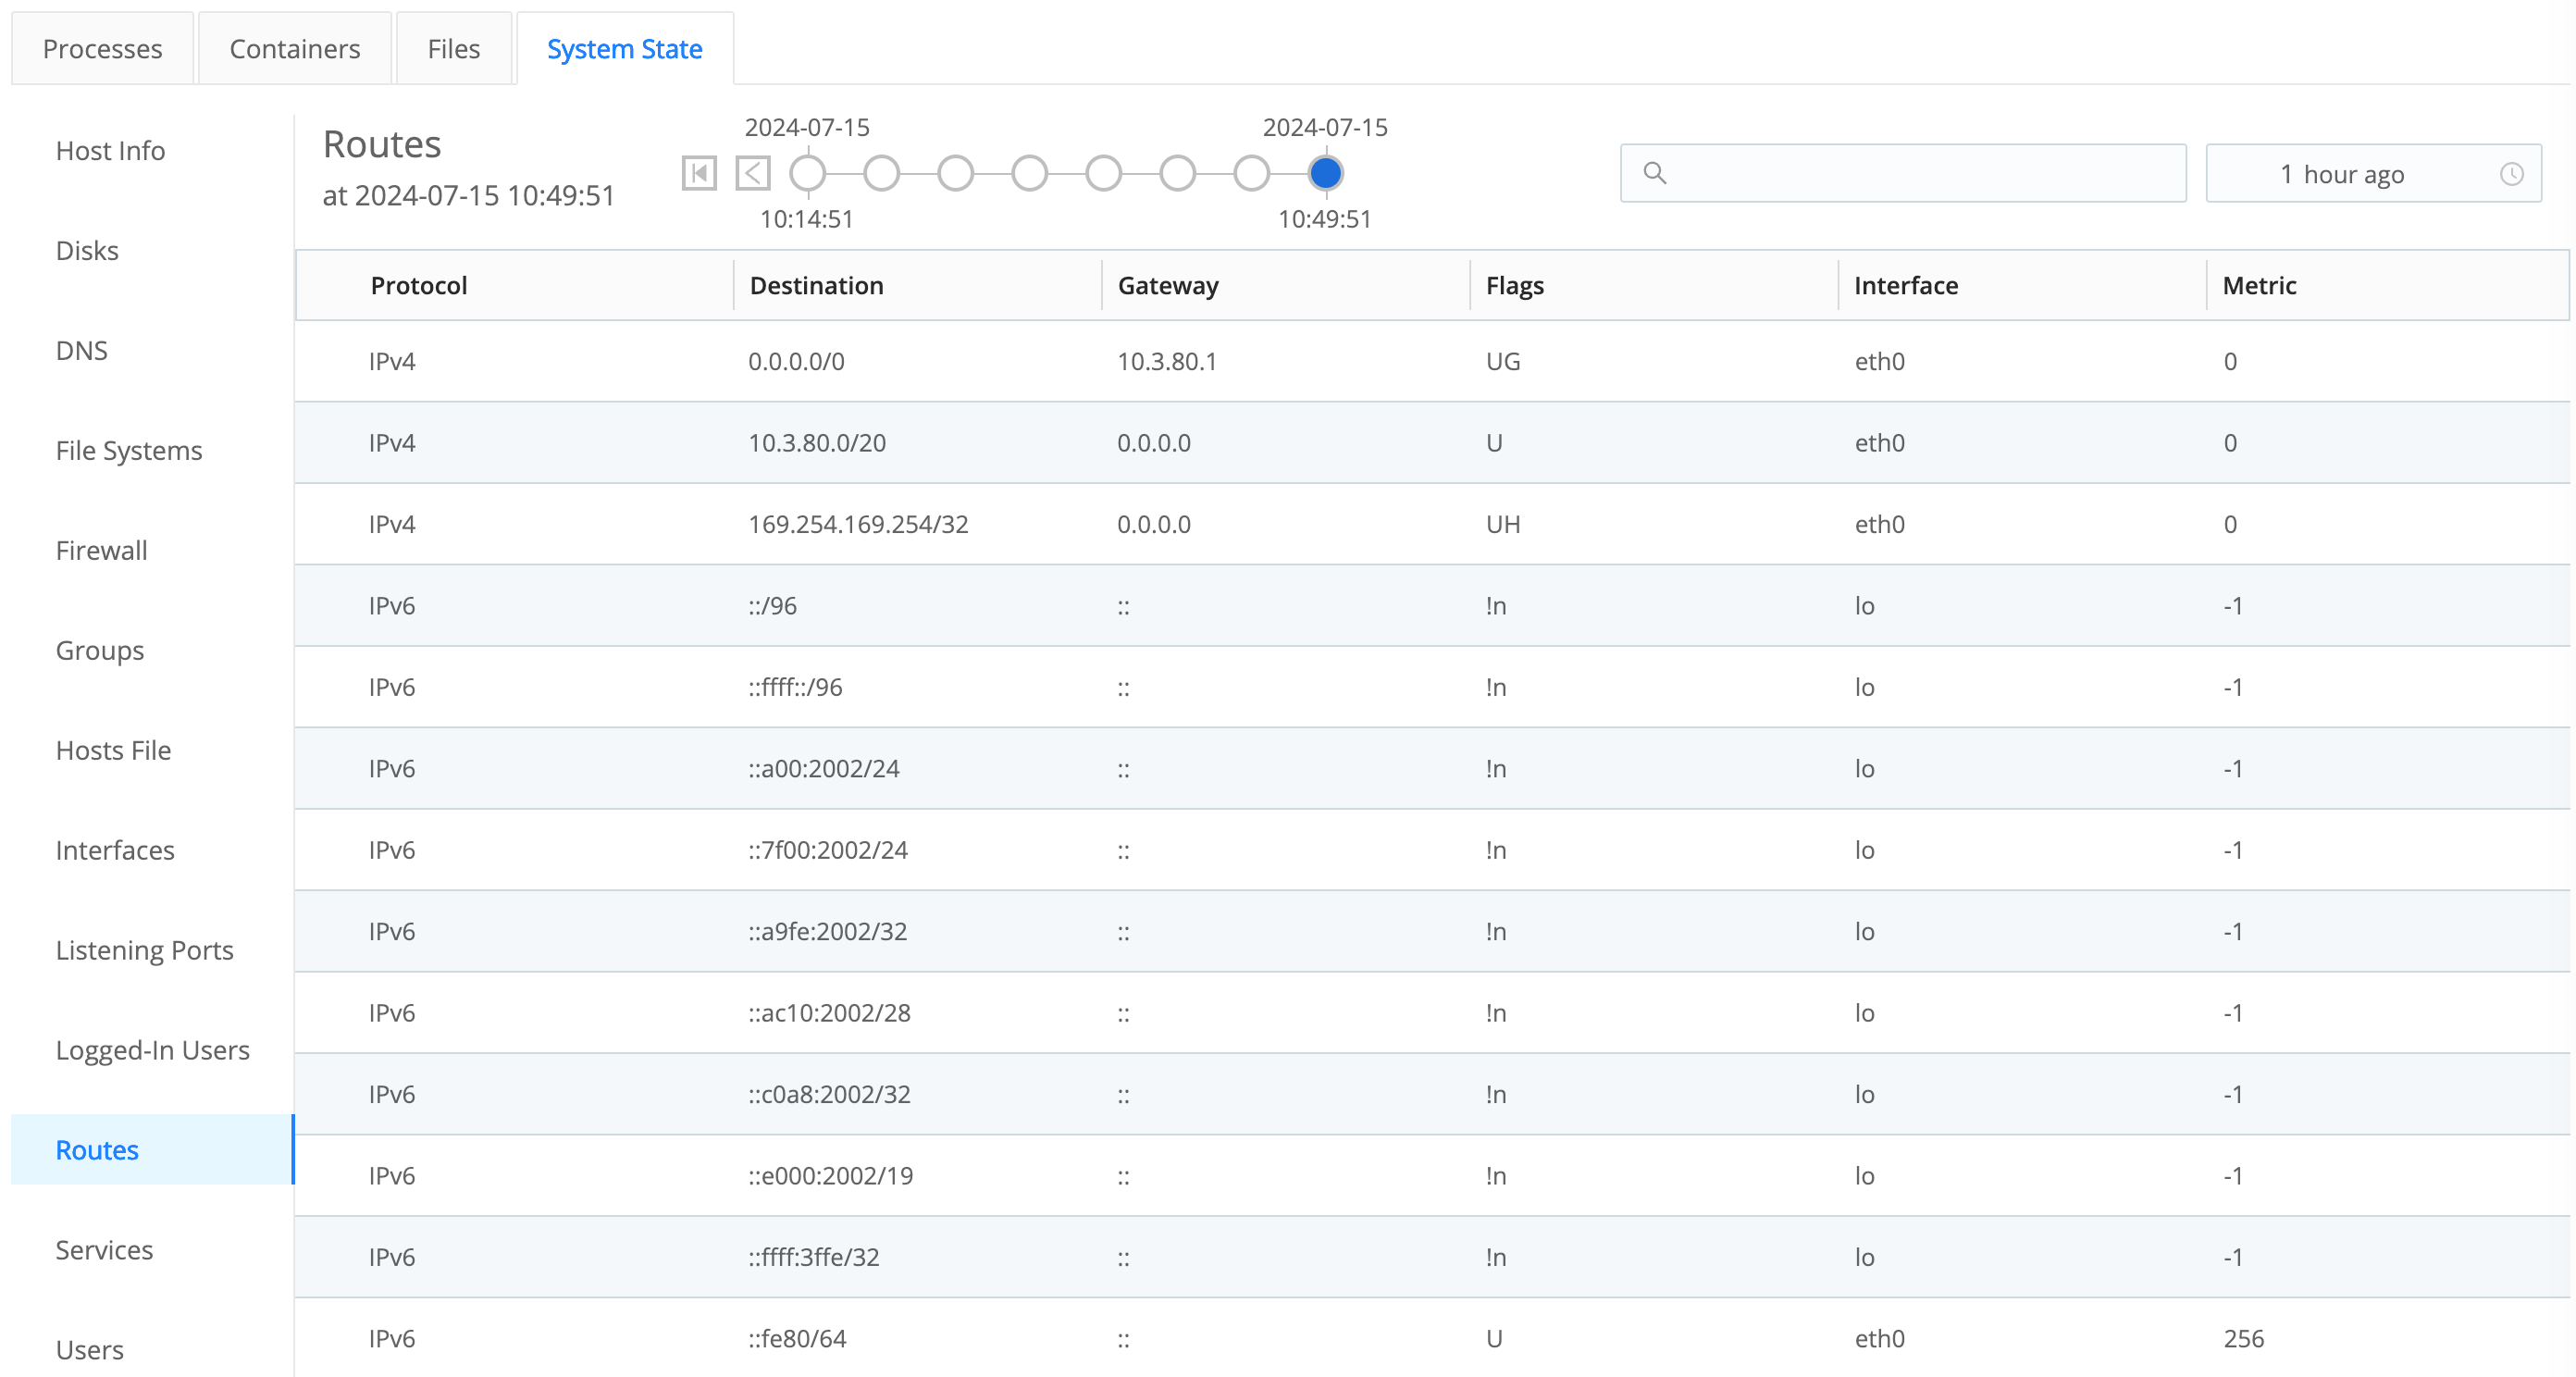2576x1377 pixels.
Task: Navigate to Host Info in the sidebar
Action: click(x=109, y=150)
